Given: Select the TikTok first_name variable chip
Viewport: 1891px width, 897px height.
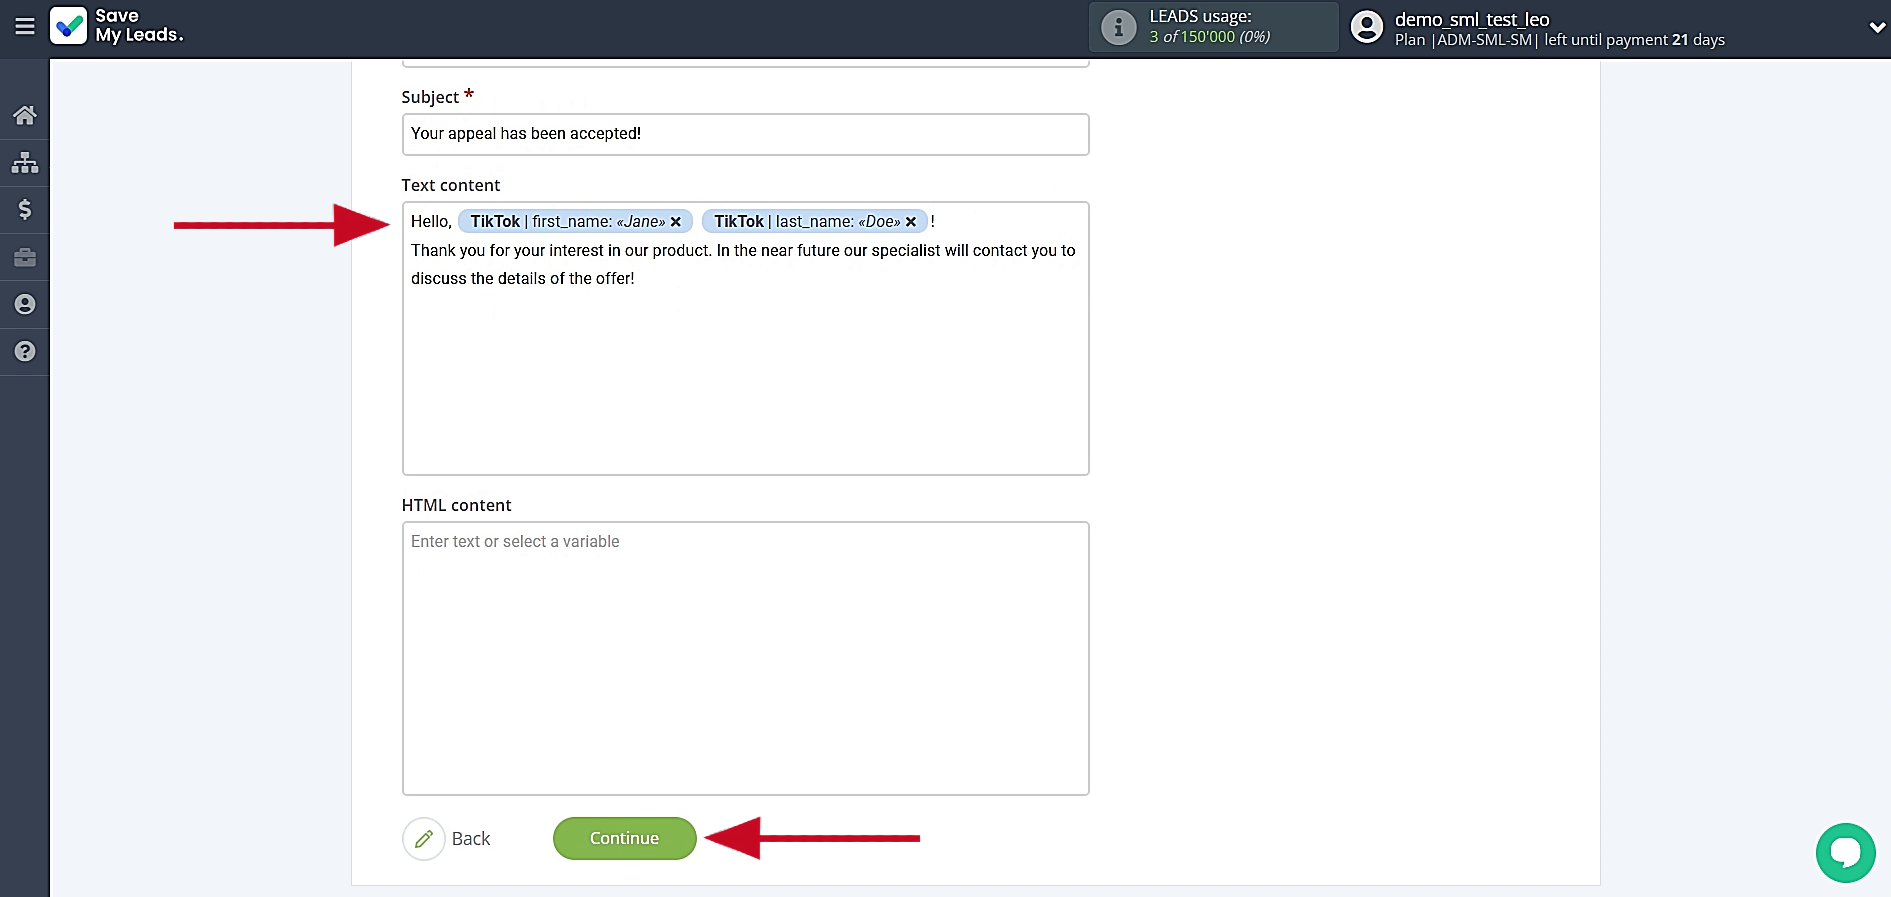Looking at the screenshot, I should point(575,222).
